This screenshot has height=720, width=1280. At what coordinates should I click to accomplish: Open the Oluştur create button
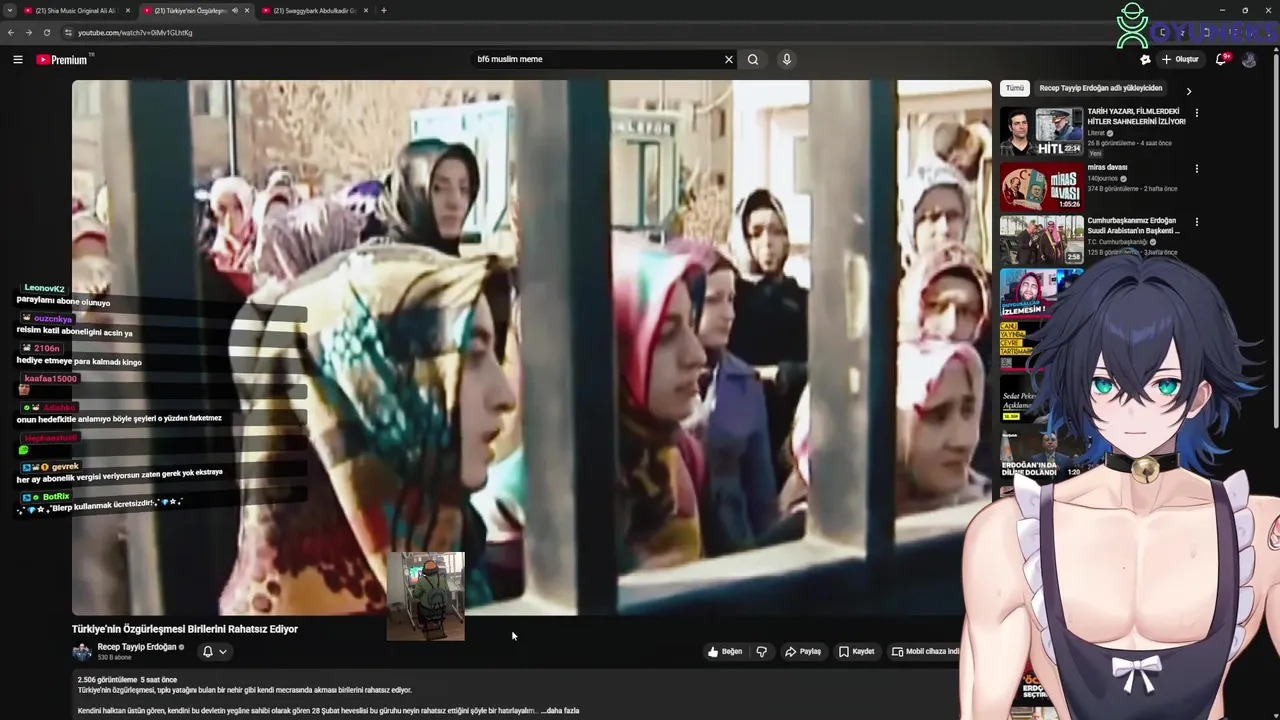point(1180,59)
